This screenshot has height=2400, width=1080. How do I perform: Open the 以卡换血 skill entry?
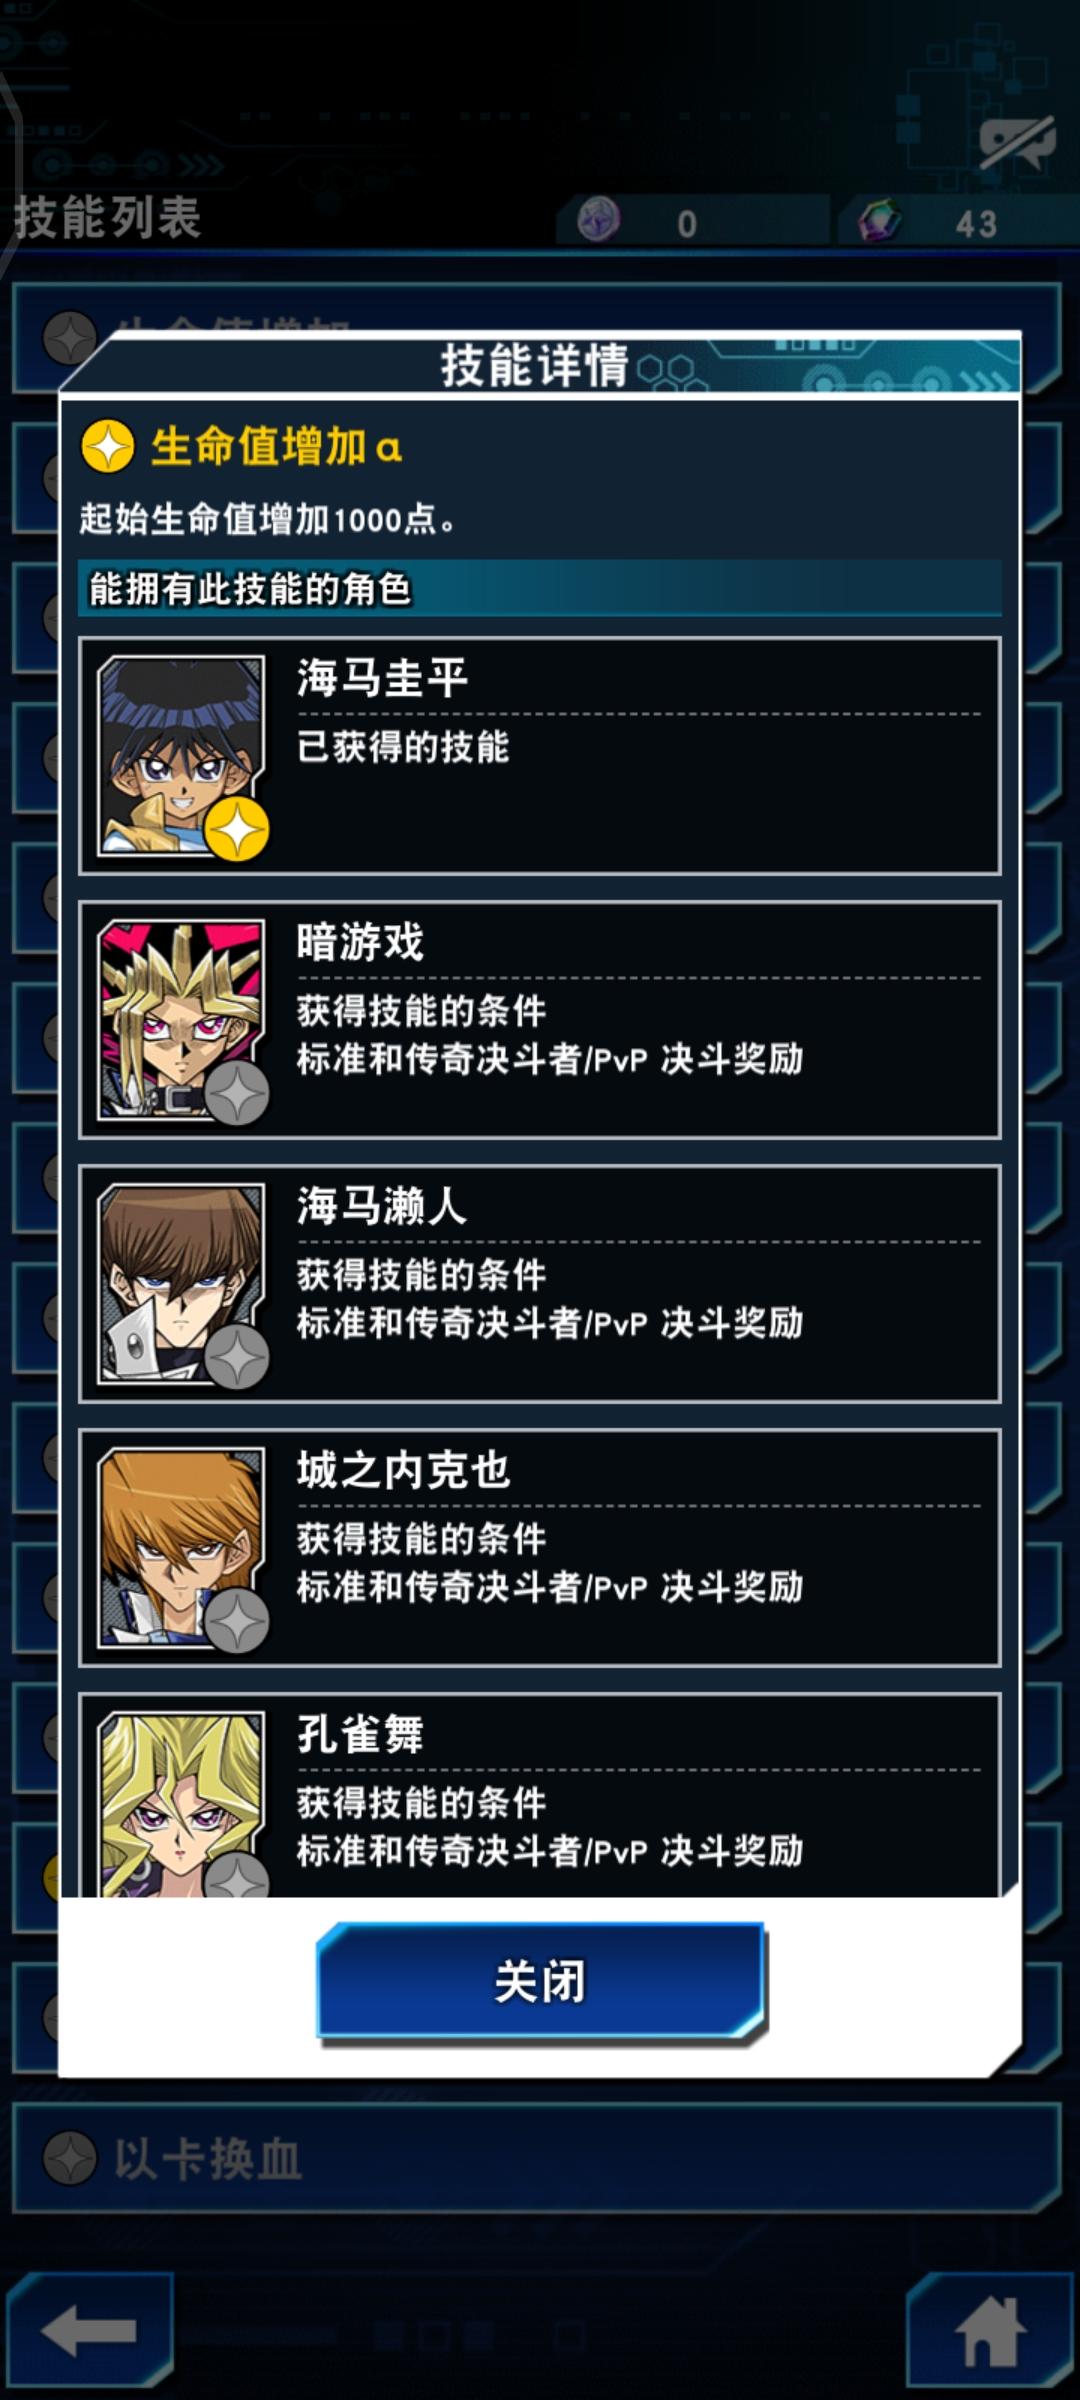coord(536,2157)
